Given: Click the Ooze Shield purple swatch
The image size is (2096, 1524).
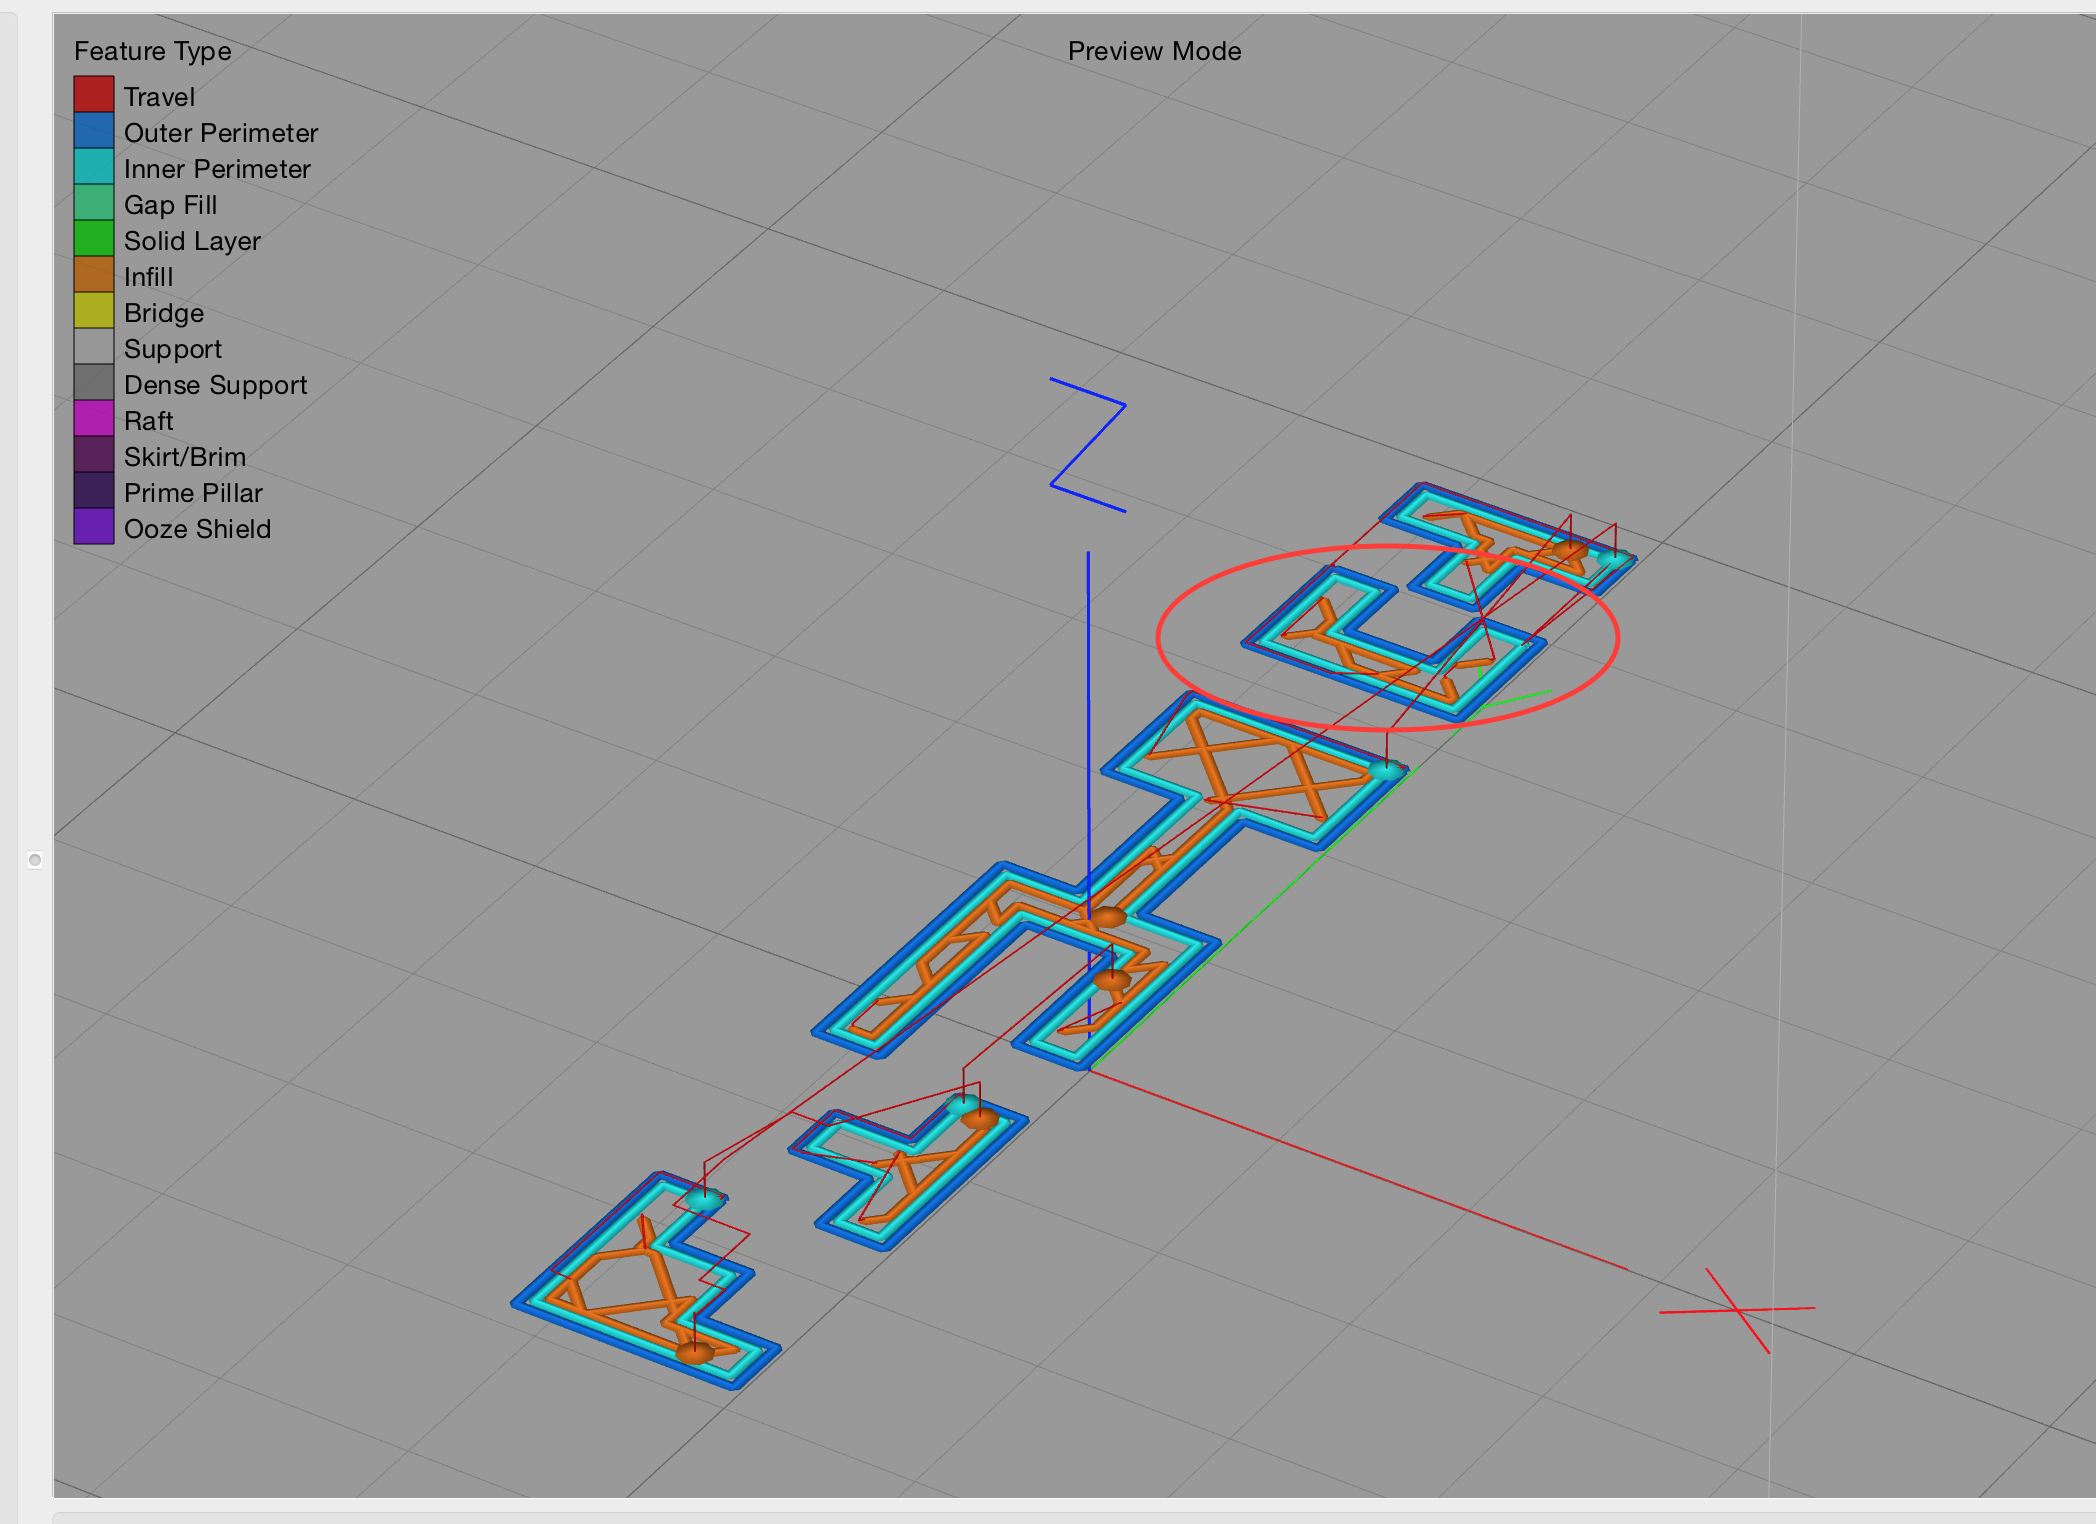Looking at the screenshot, I should 94,527.
